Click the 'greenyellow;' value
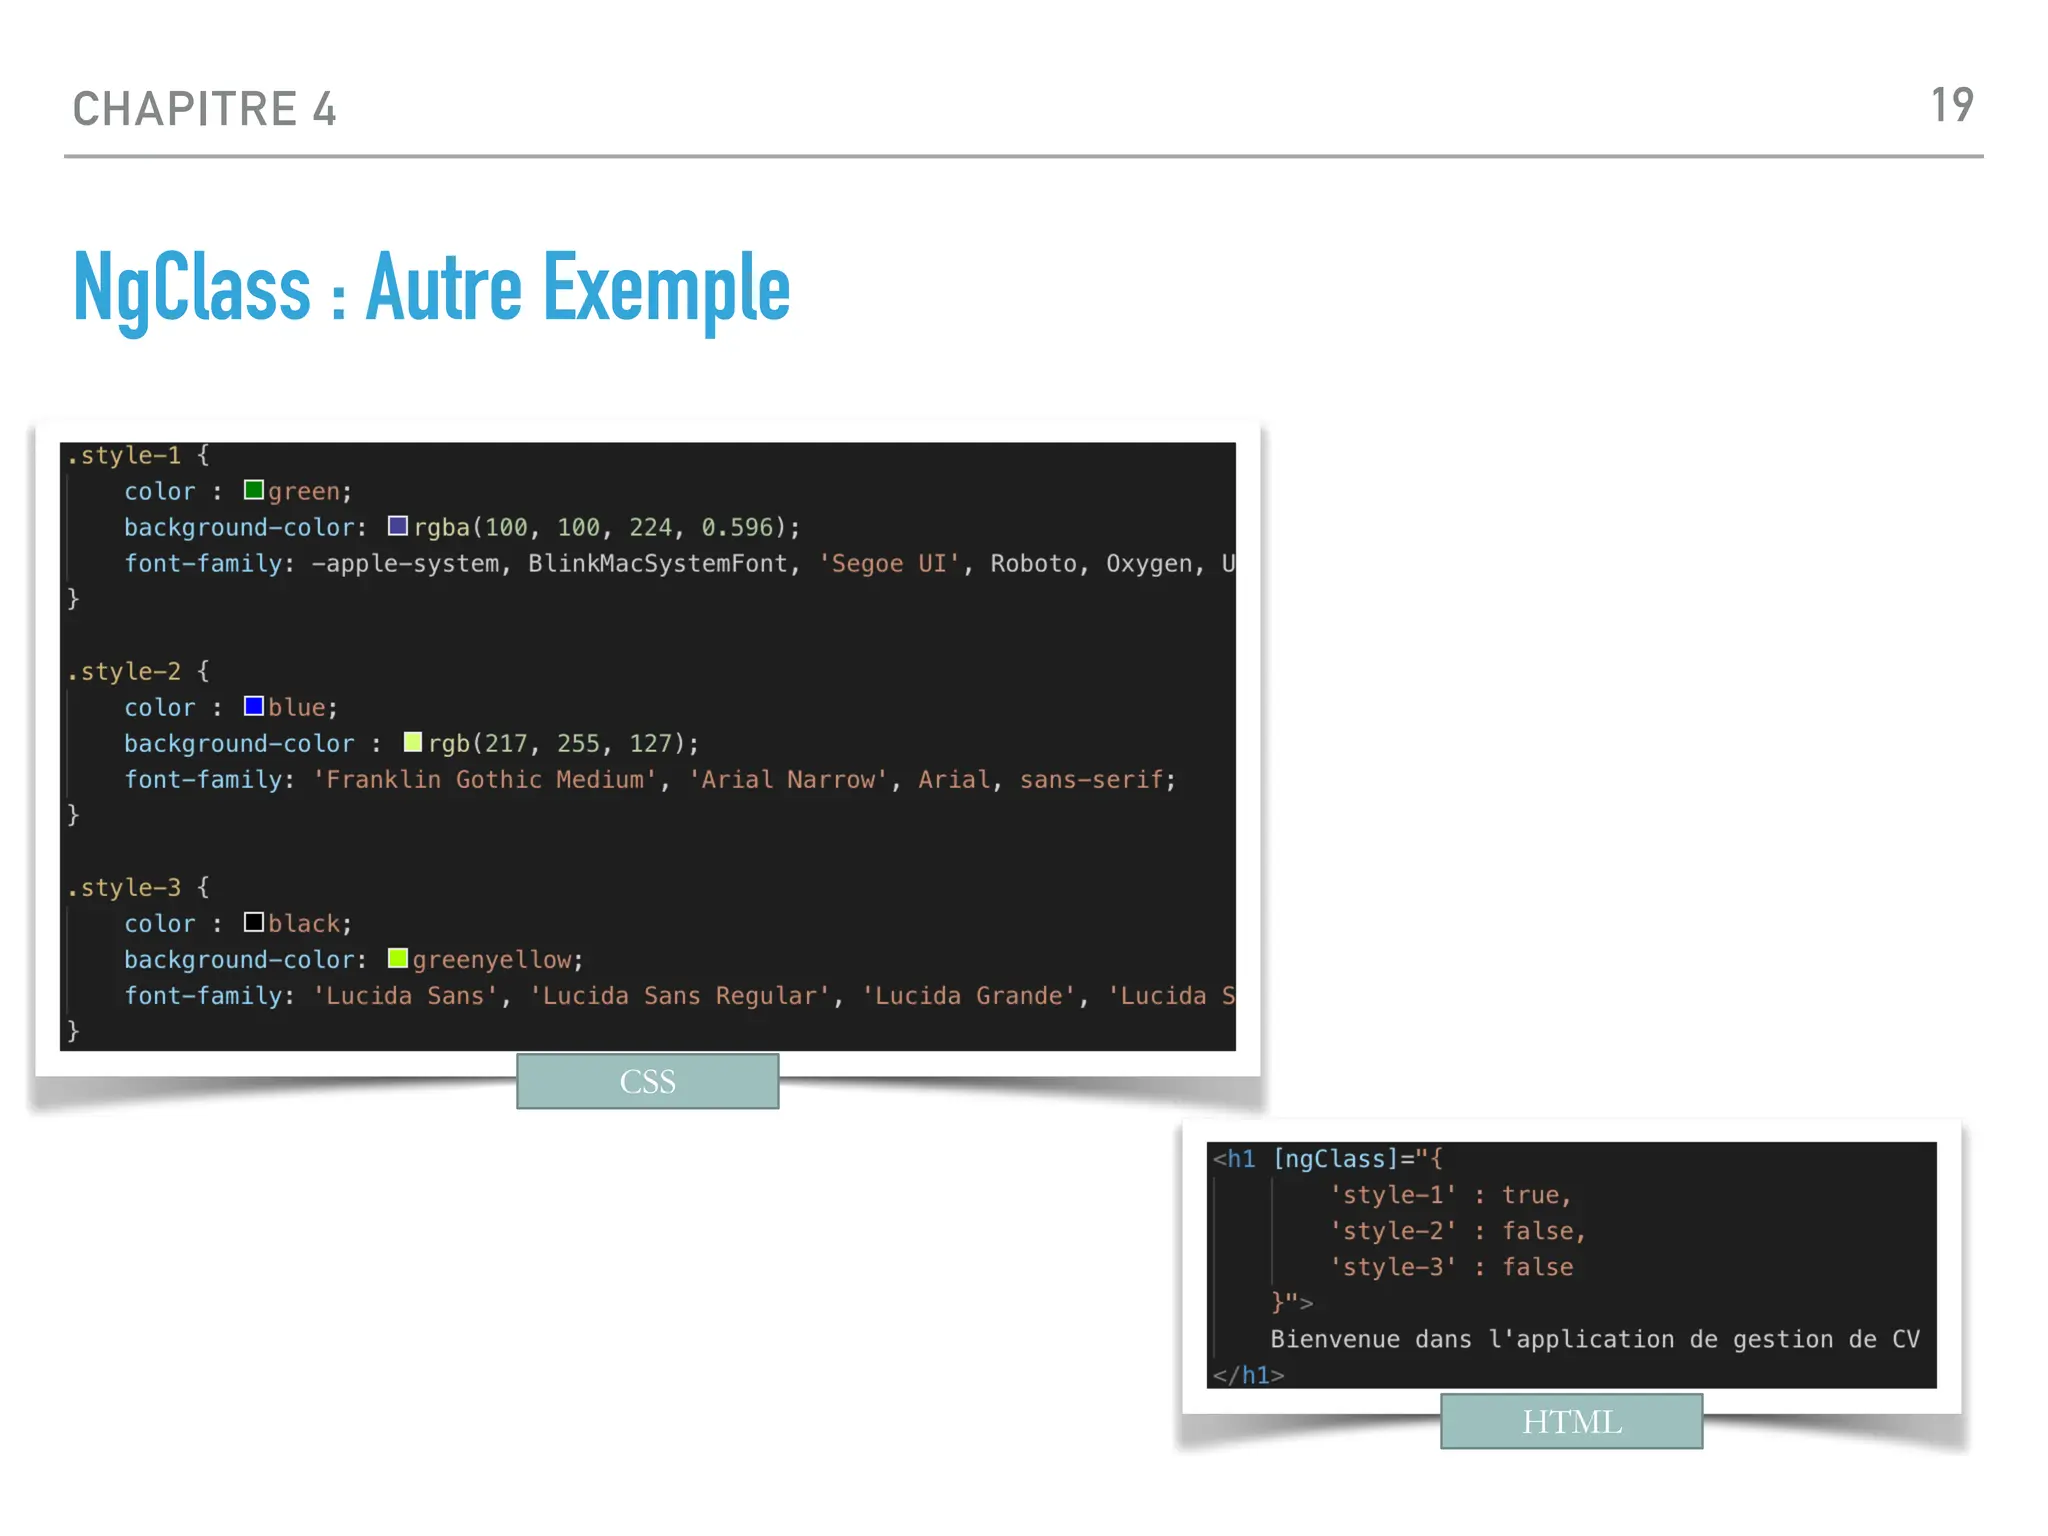The width and height of the screenshot is (2048, 1536). coord(498,960)
